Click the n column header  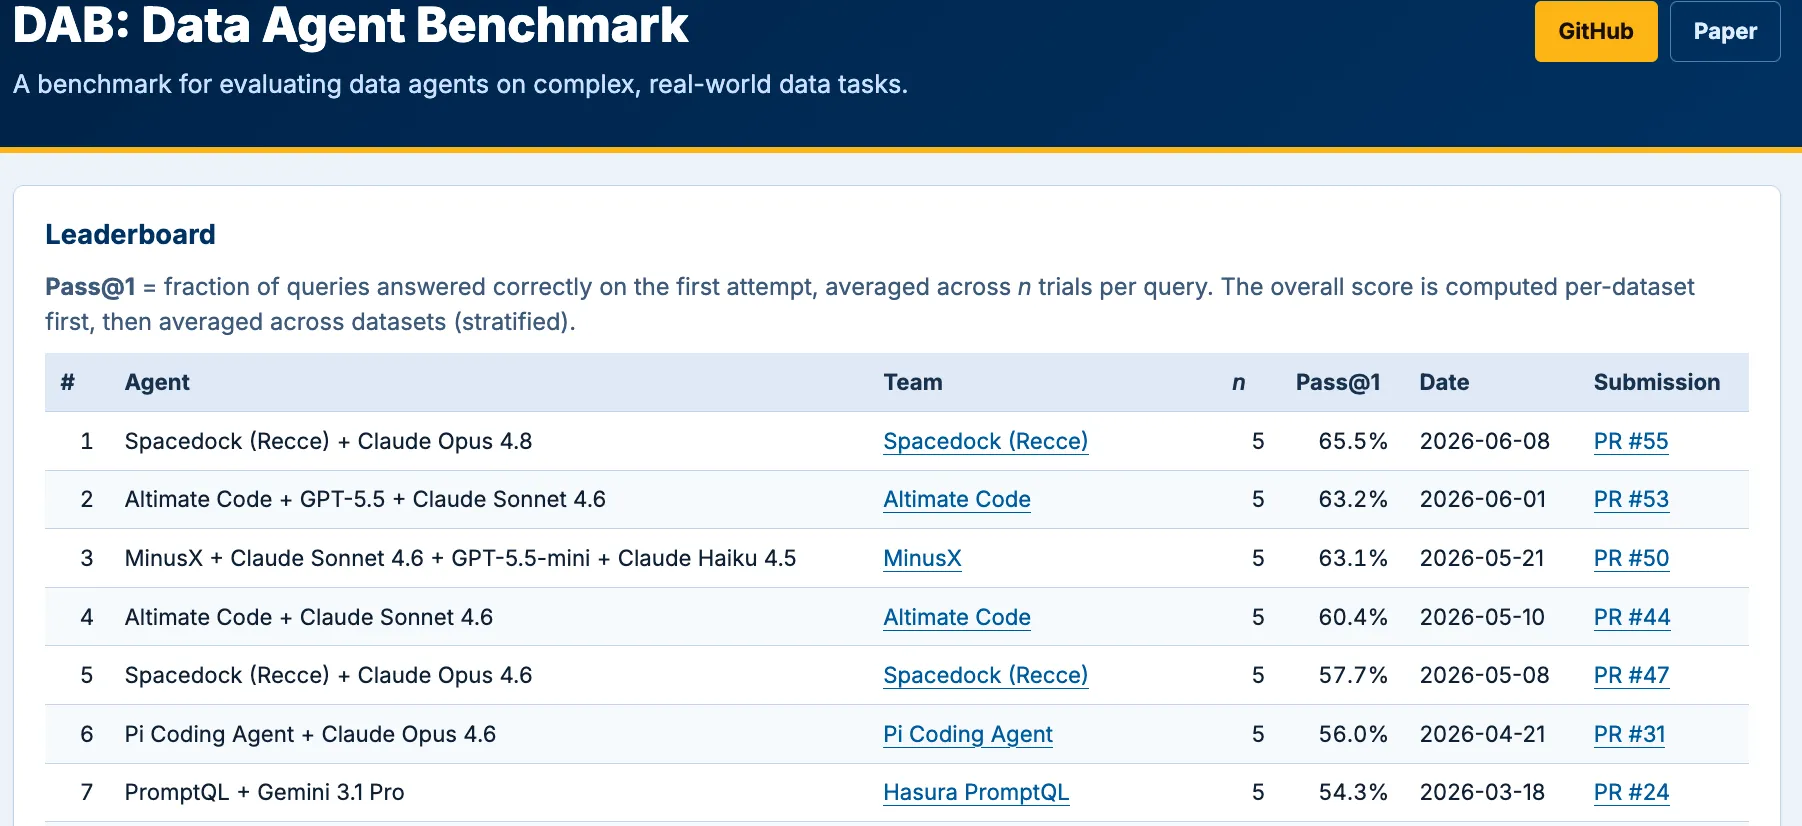[x=1239, y=382]
